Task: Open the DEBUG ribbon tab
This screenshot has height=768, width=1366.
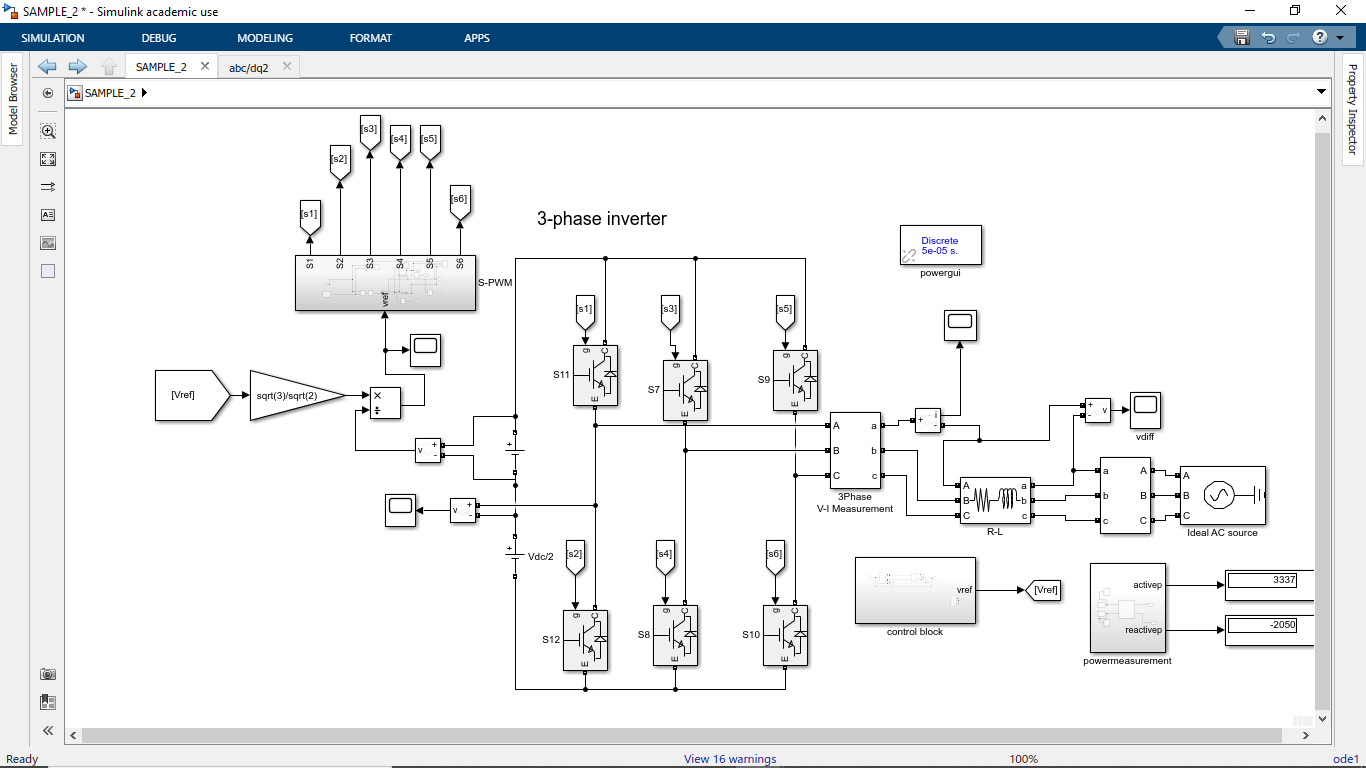Action: pyautogui.click(x=159, y=38)
